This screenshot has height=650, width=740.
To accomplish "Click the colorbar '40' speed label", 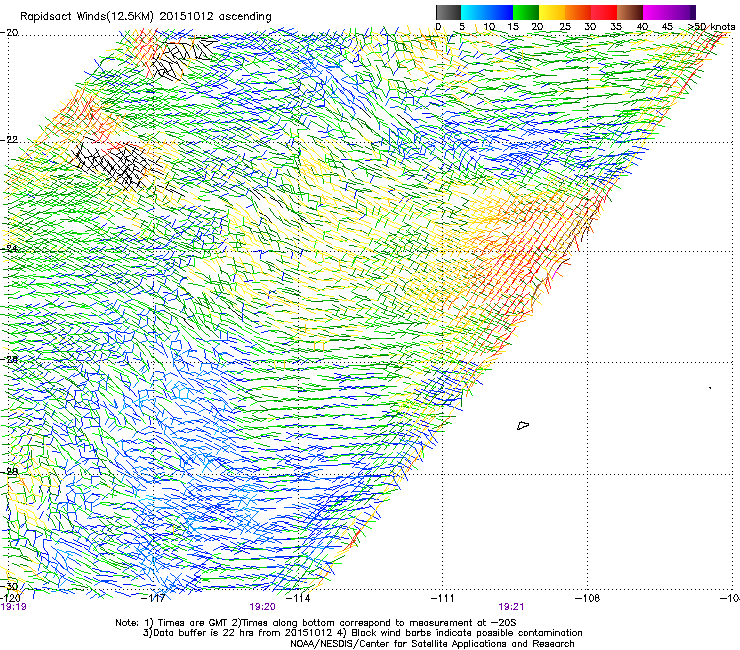I will tap(642, 27).
